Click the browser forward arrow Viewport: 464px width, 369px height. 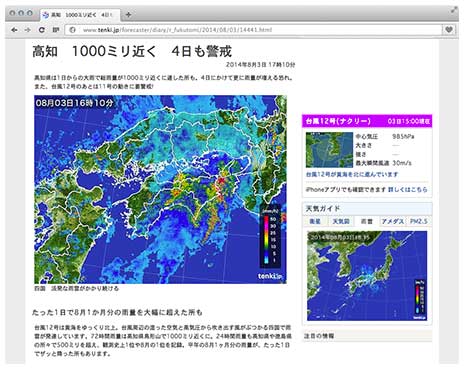pyautogui.click(x=28, y=30)
